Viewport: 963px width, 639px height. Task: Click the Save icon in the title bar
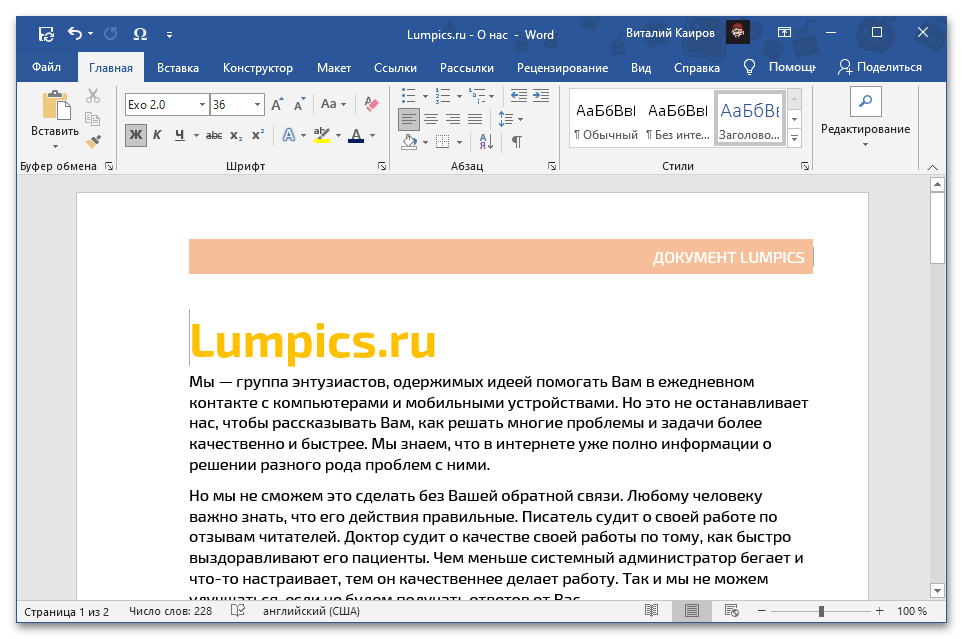(46, 34)
